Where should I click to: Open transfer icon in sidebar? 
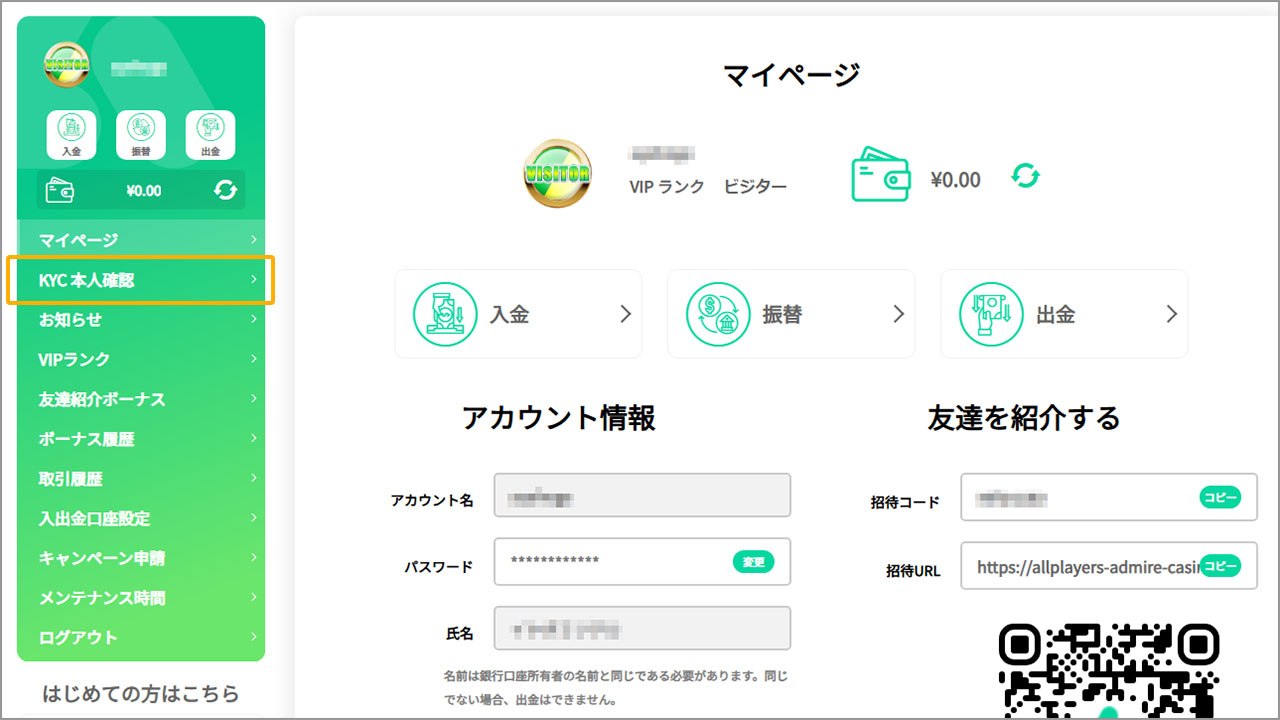[141, 134]
